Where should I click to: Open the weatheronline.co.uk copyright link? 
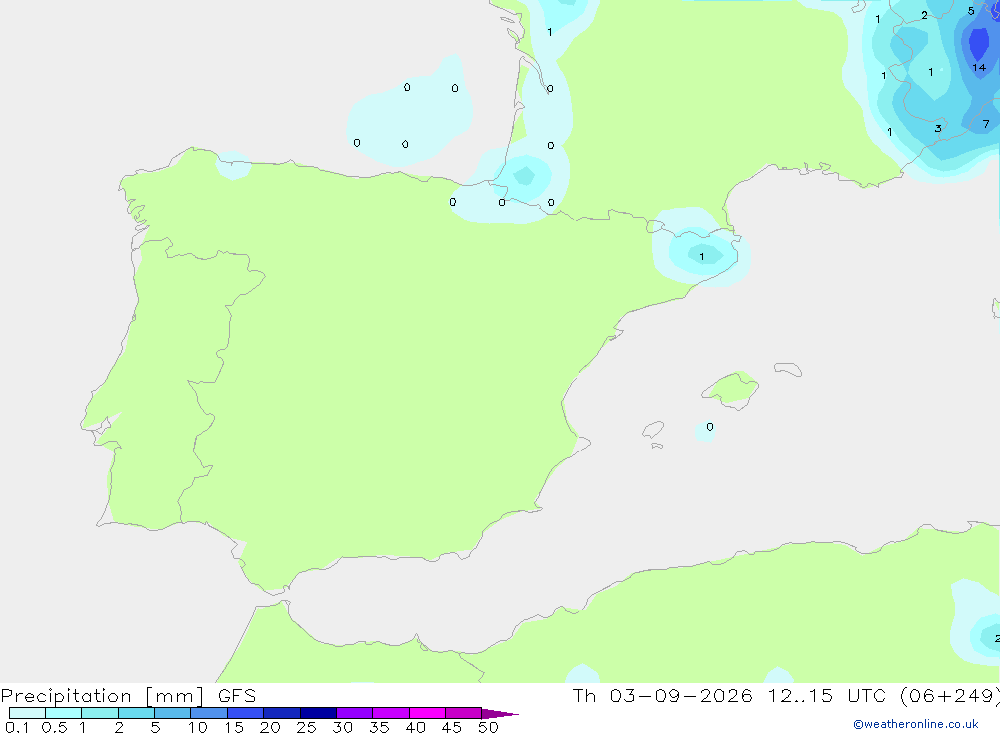pyautogui.click(x=916, y=724)
